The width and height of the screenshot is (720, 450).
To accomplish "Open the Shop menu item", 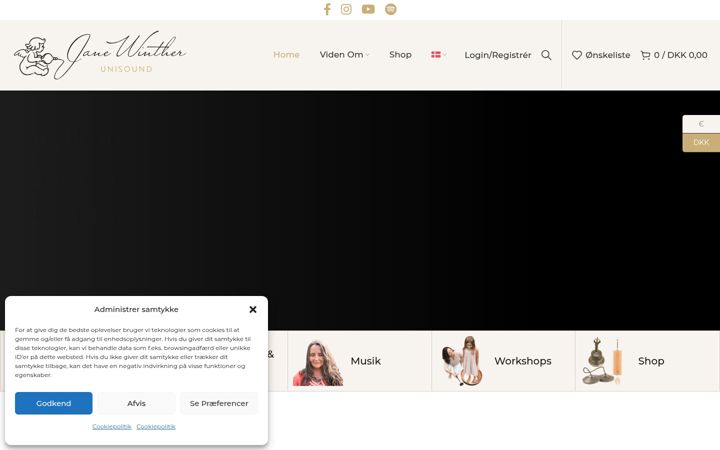I will click(400, 55).
